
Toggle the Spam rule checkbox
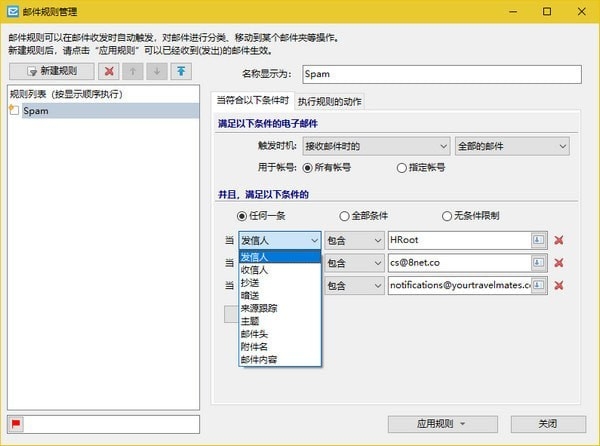coord(14,111)
